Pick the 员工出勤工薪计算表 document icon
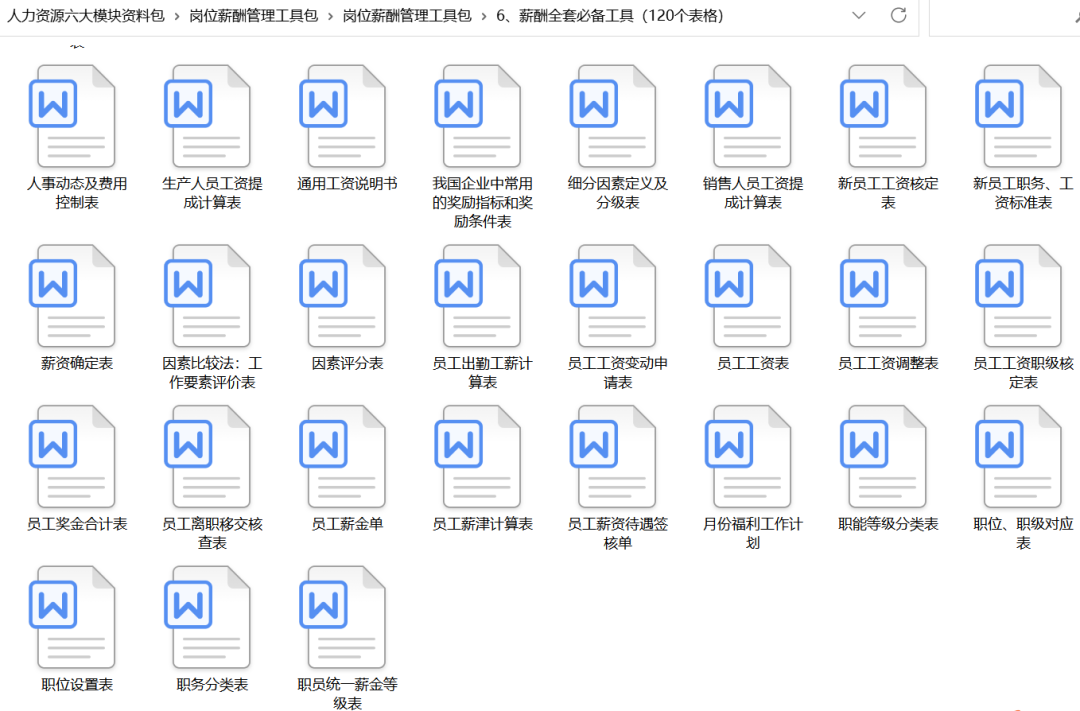The width and height of the screenshot is (1080, 711). tap(478, 296)
